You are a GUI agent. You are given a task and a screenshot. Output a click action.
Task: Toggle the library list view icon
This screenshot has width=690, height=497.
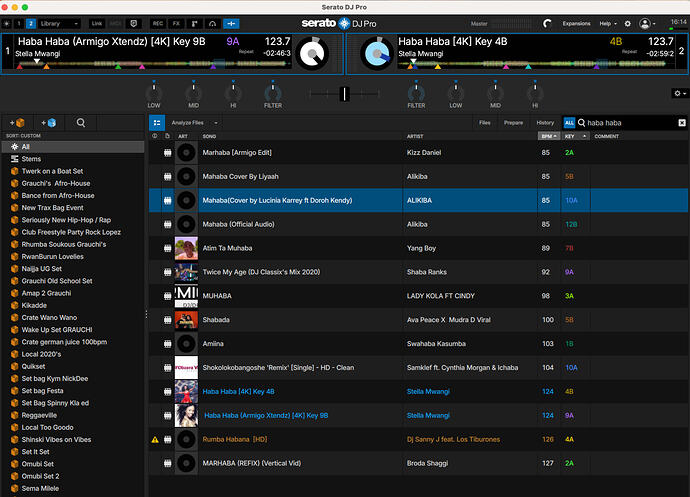pos(157,123)
